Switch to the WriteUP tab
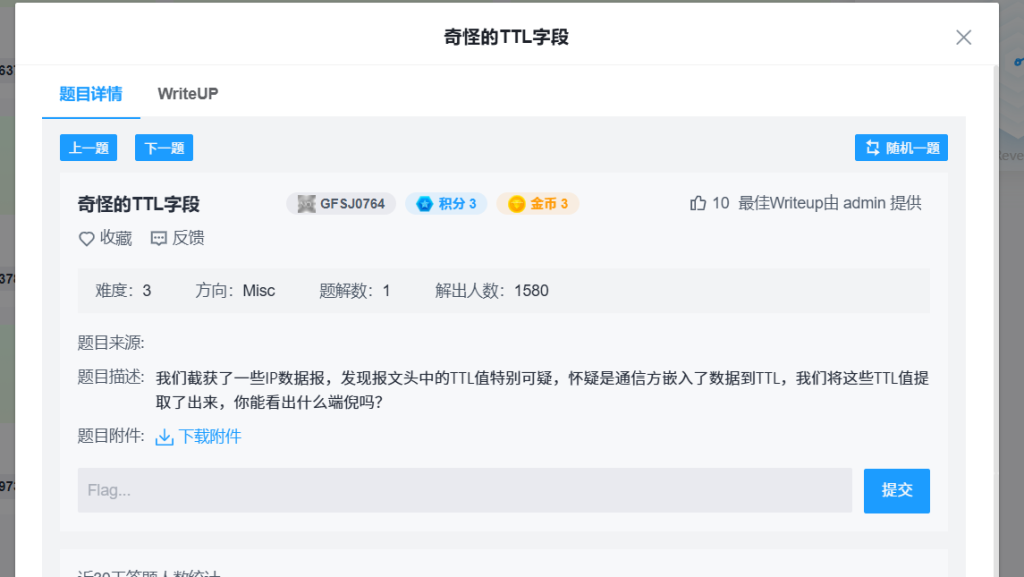This screenshot has width=1024, height=577. pos(188,94)
